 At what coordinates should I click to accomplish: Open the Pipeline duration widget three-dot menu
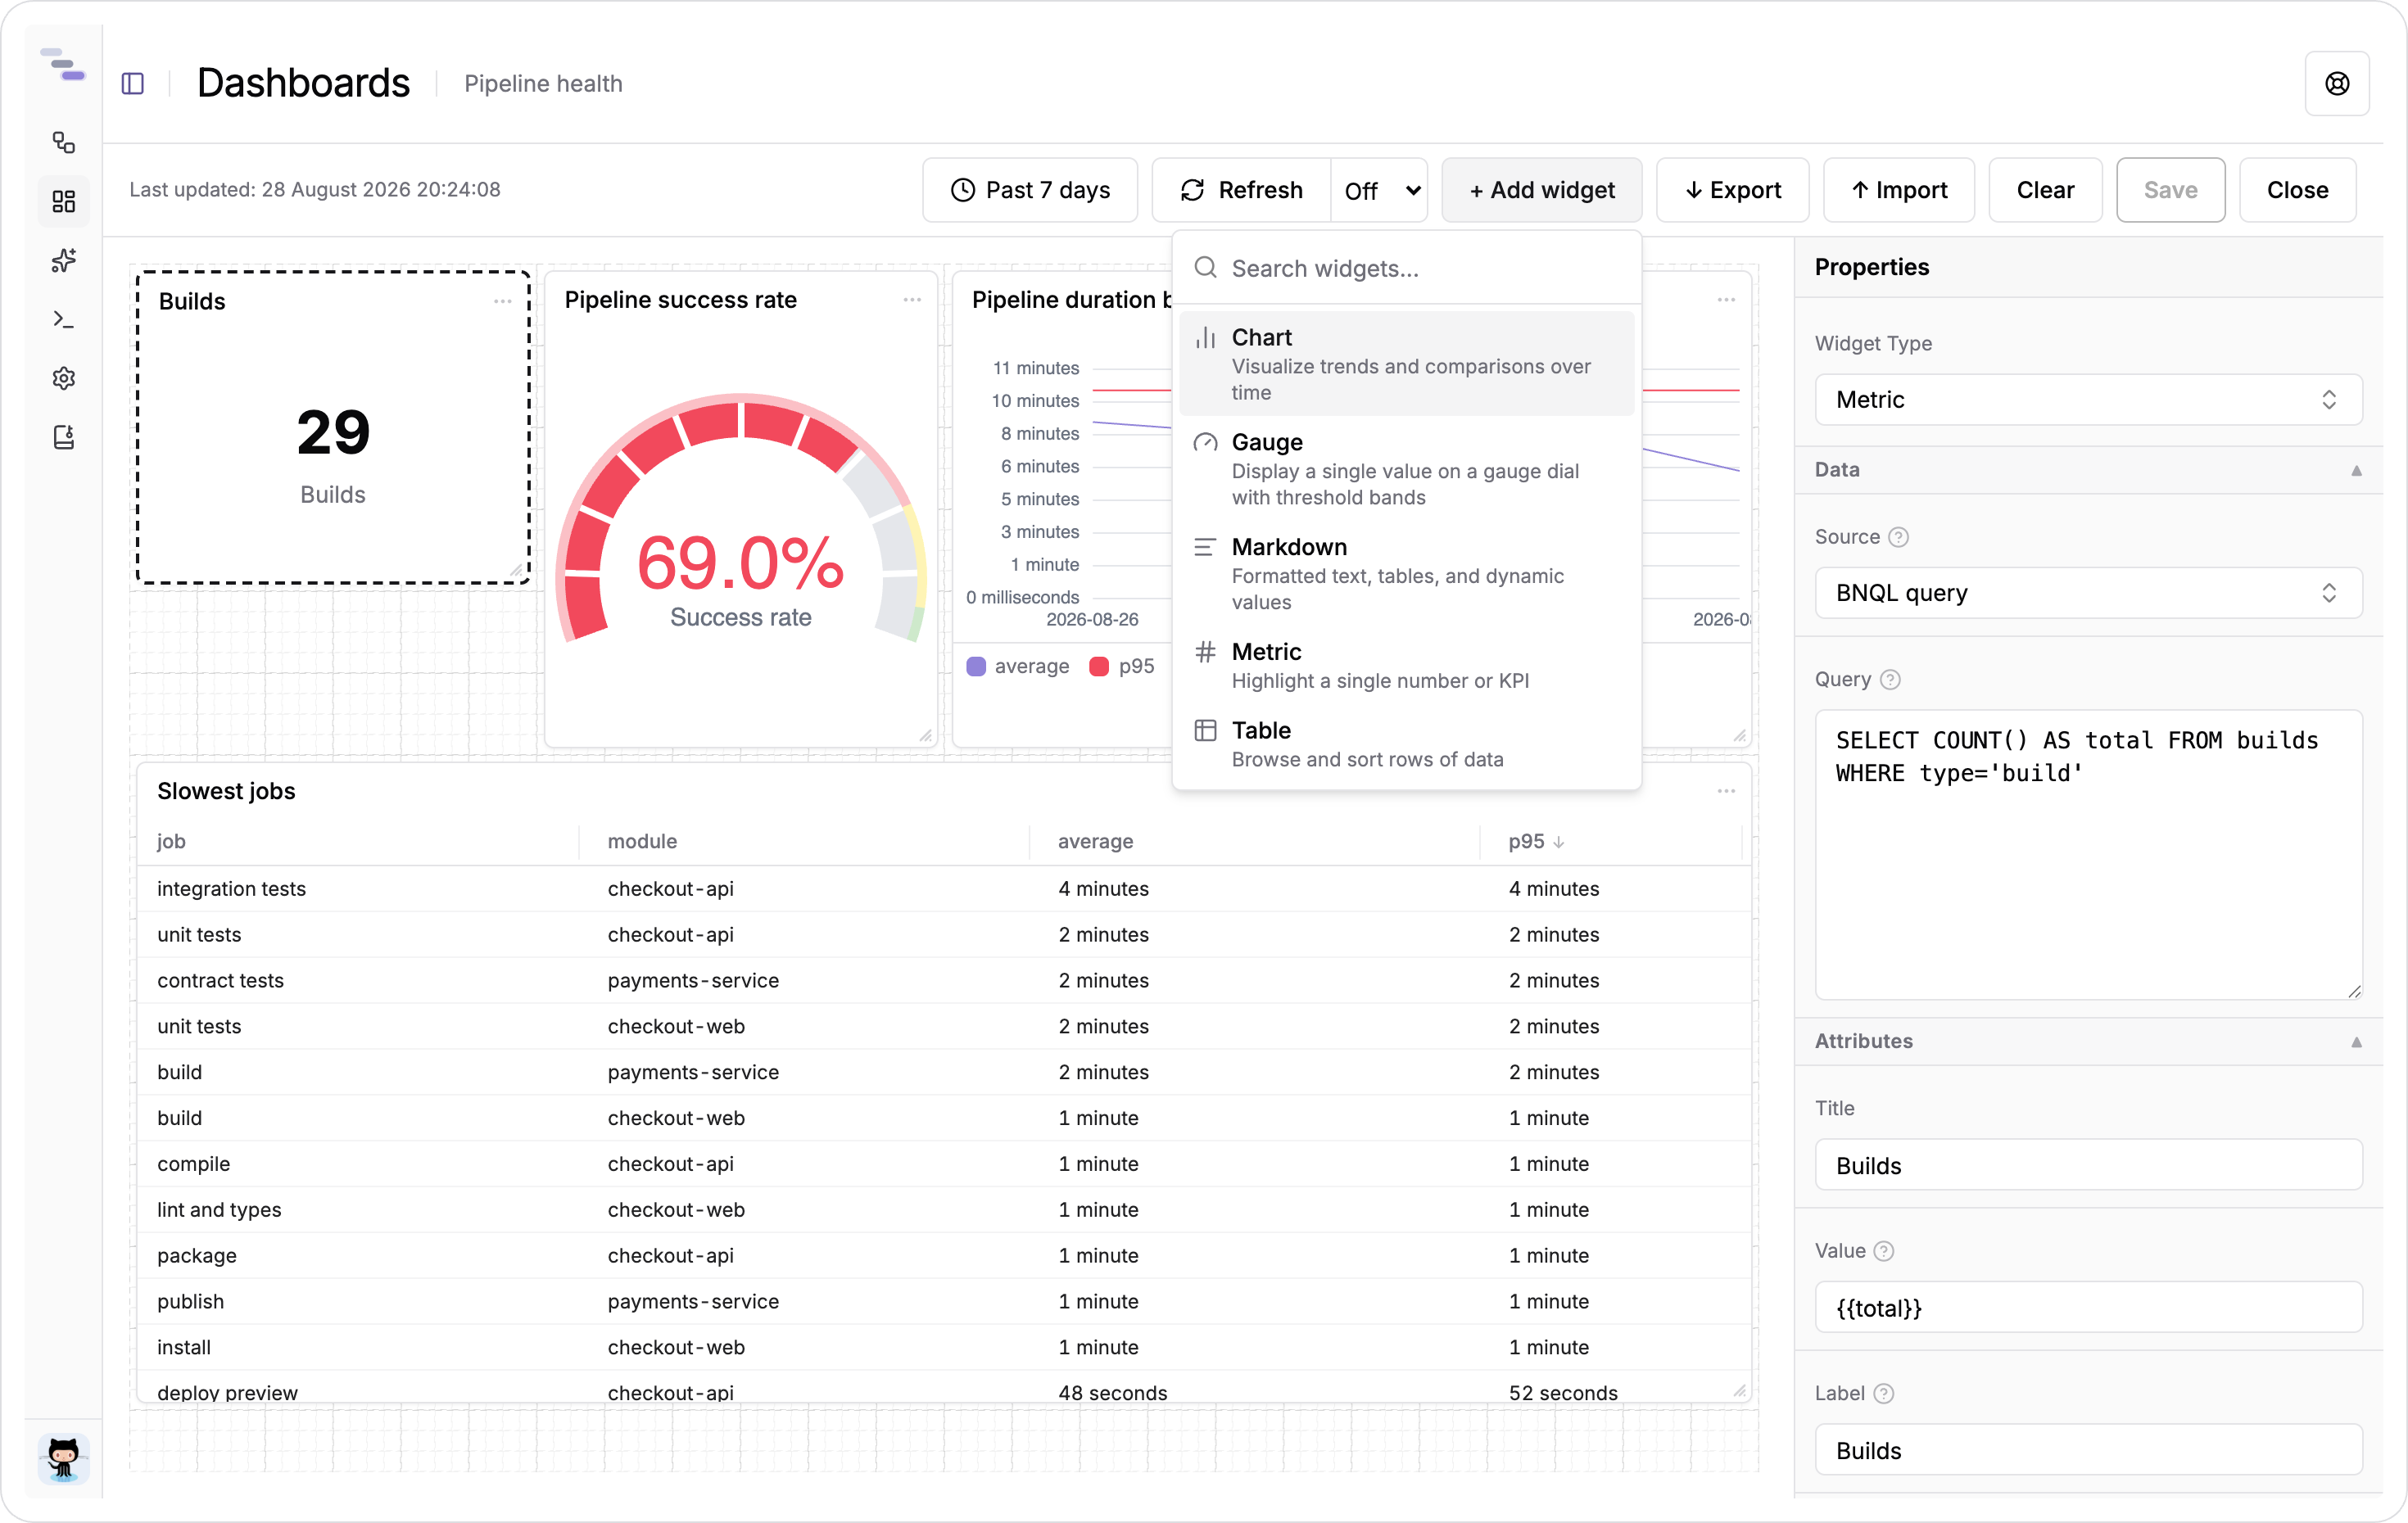coord(1726,300)
